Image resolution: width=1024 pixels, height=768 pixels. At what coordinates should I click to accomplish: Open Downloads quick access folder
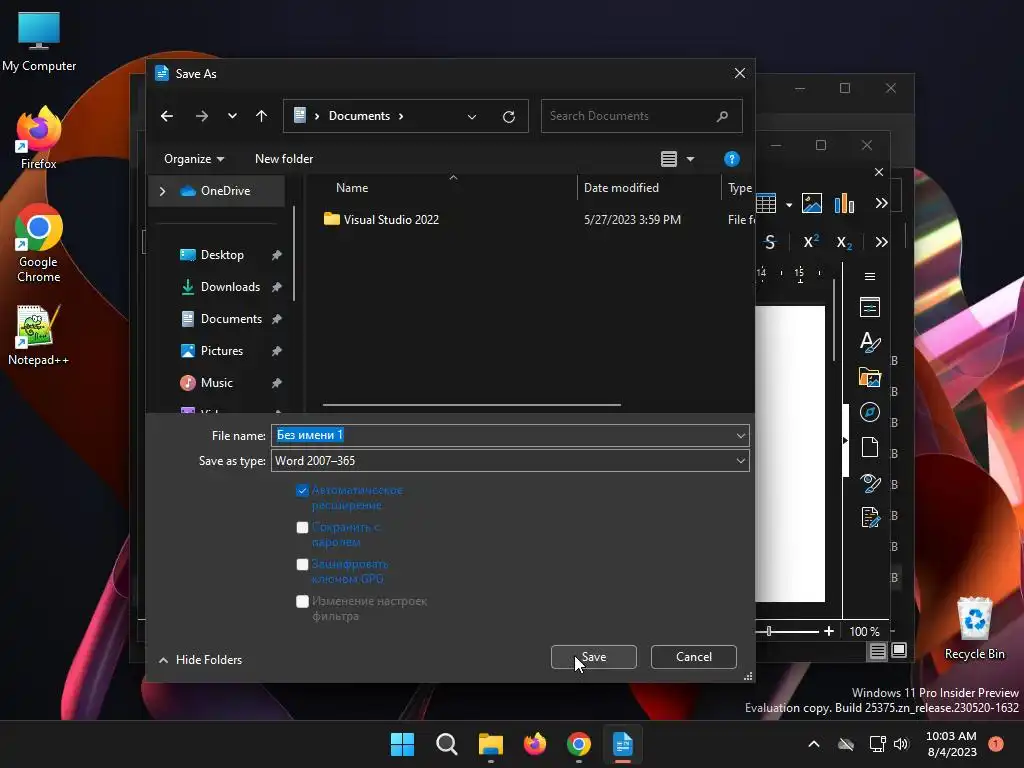pos(230,287)
